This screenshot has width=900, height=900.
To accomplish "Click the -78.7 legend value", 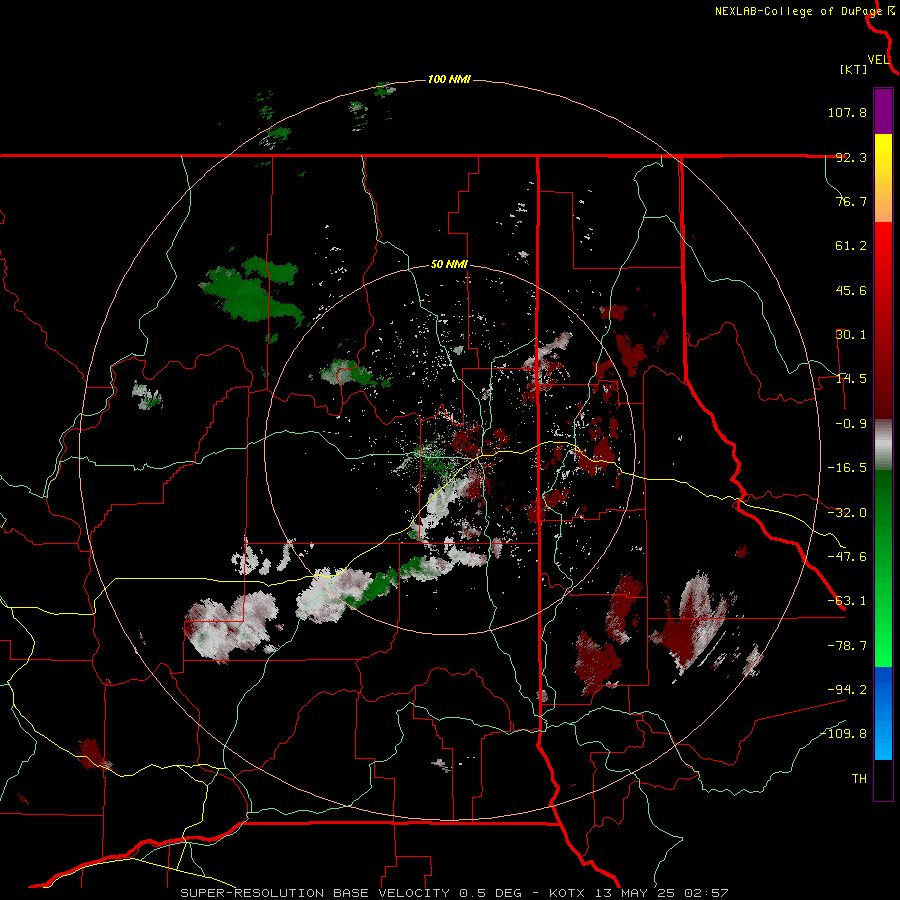I will 847,646.
